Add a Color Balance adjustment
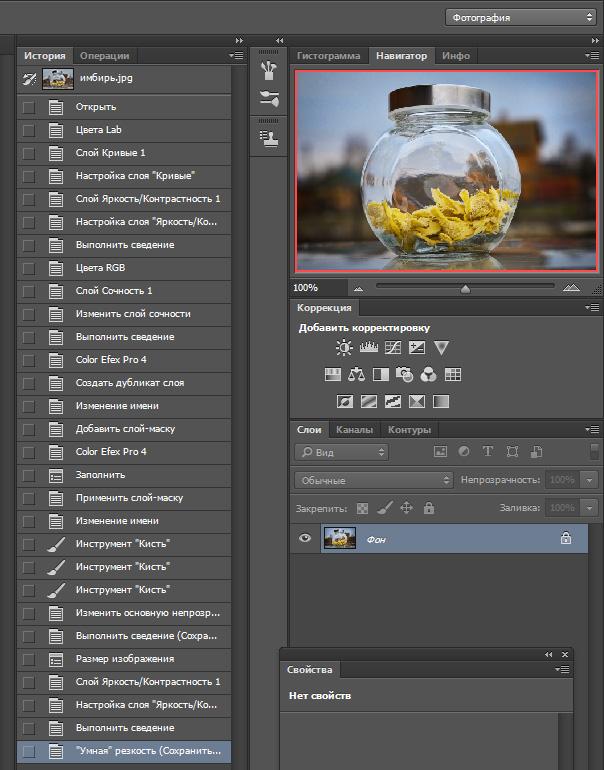 357,375
